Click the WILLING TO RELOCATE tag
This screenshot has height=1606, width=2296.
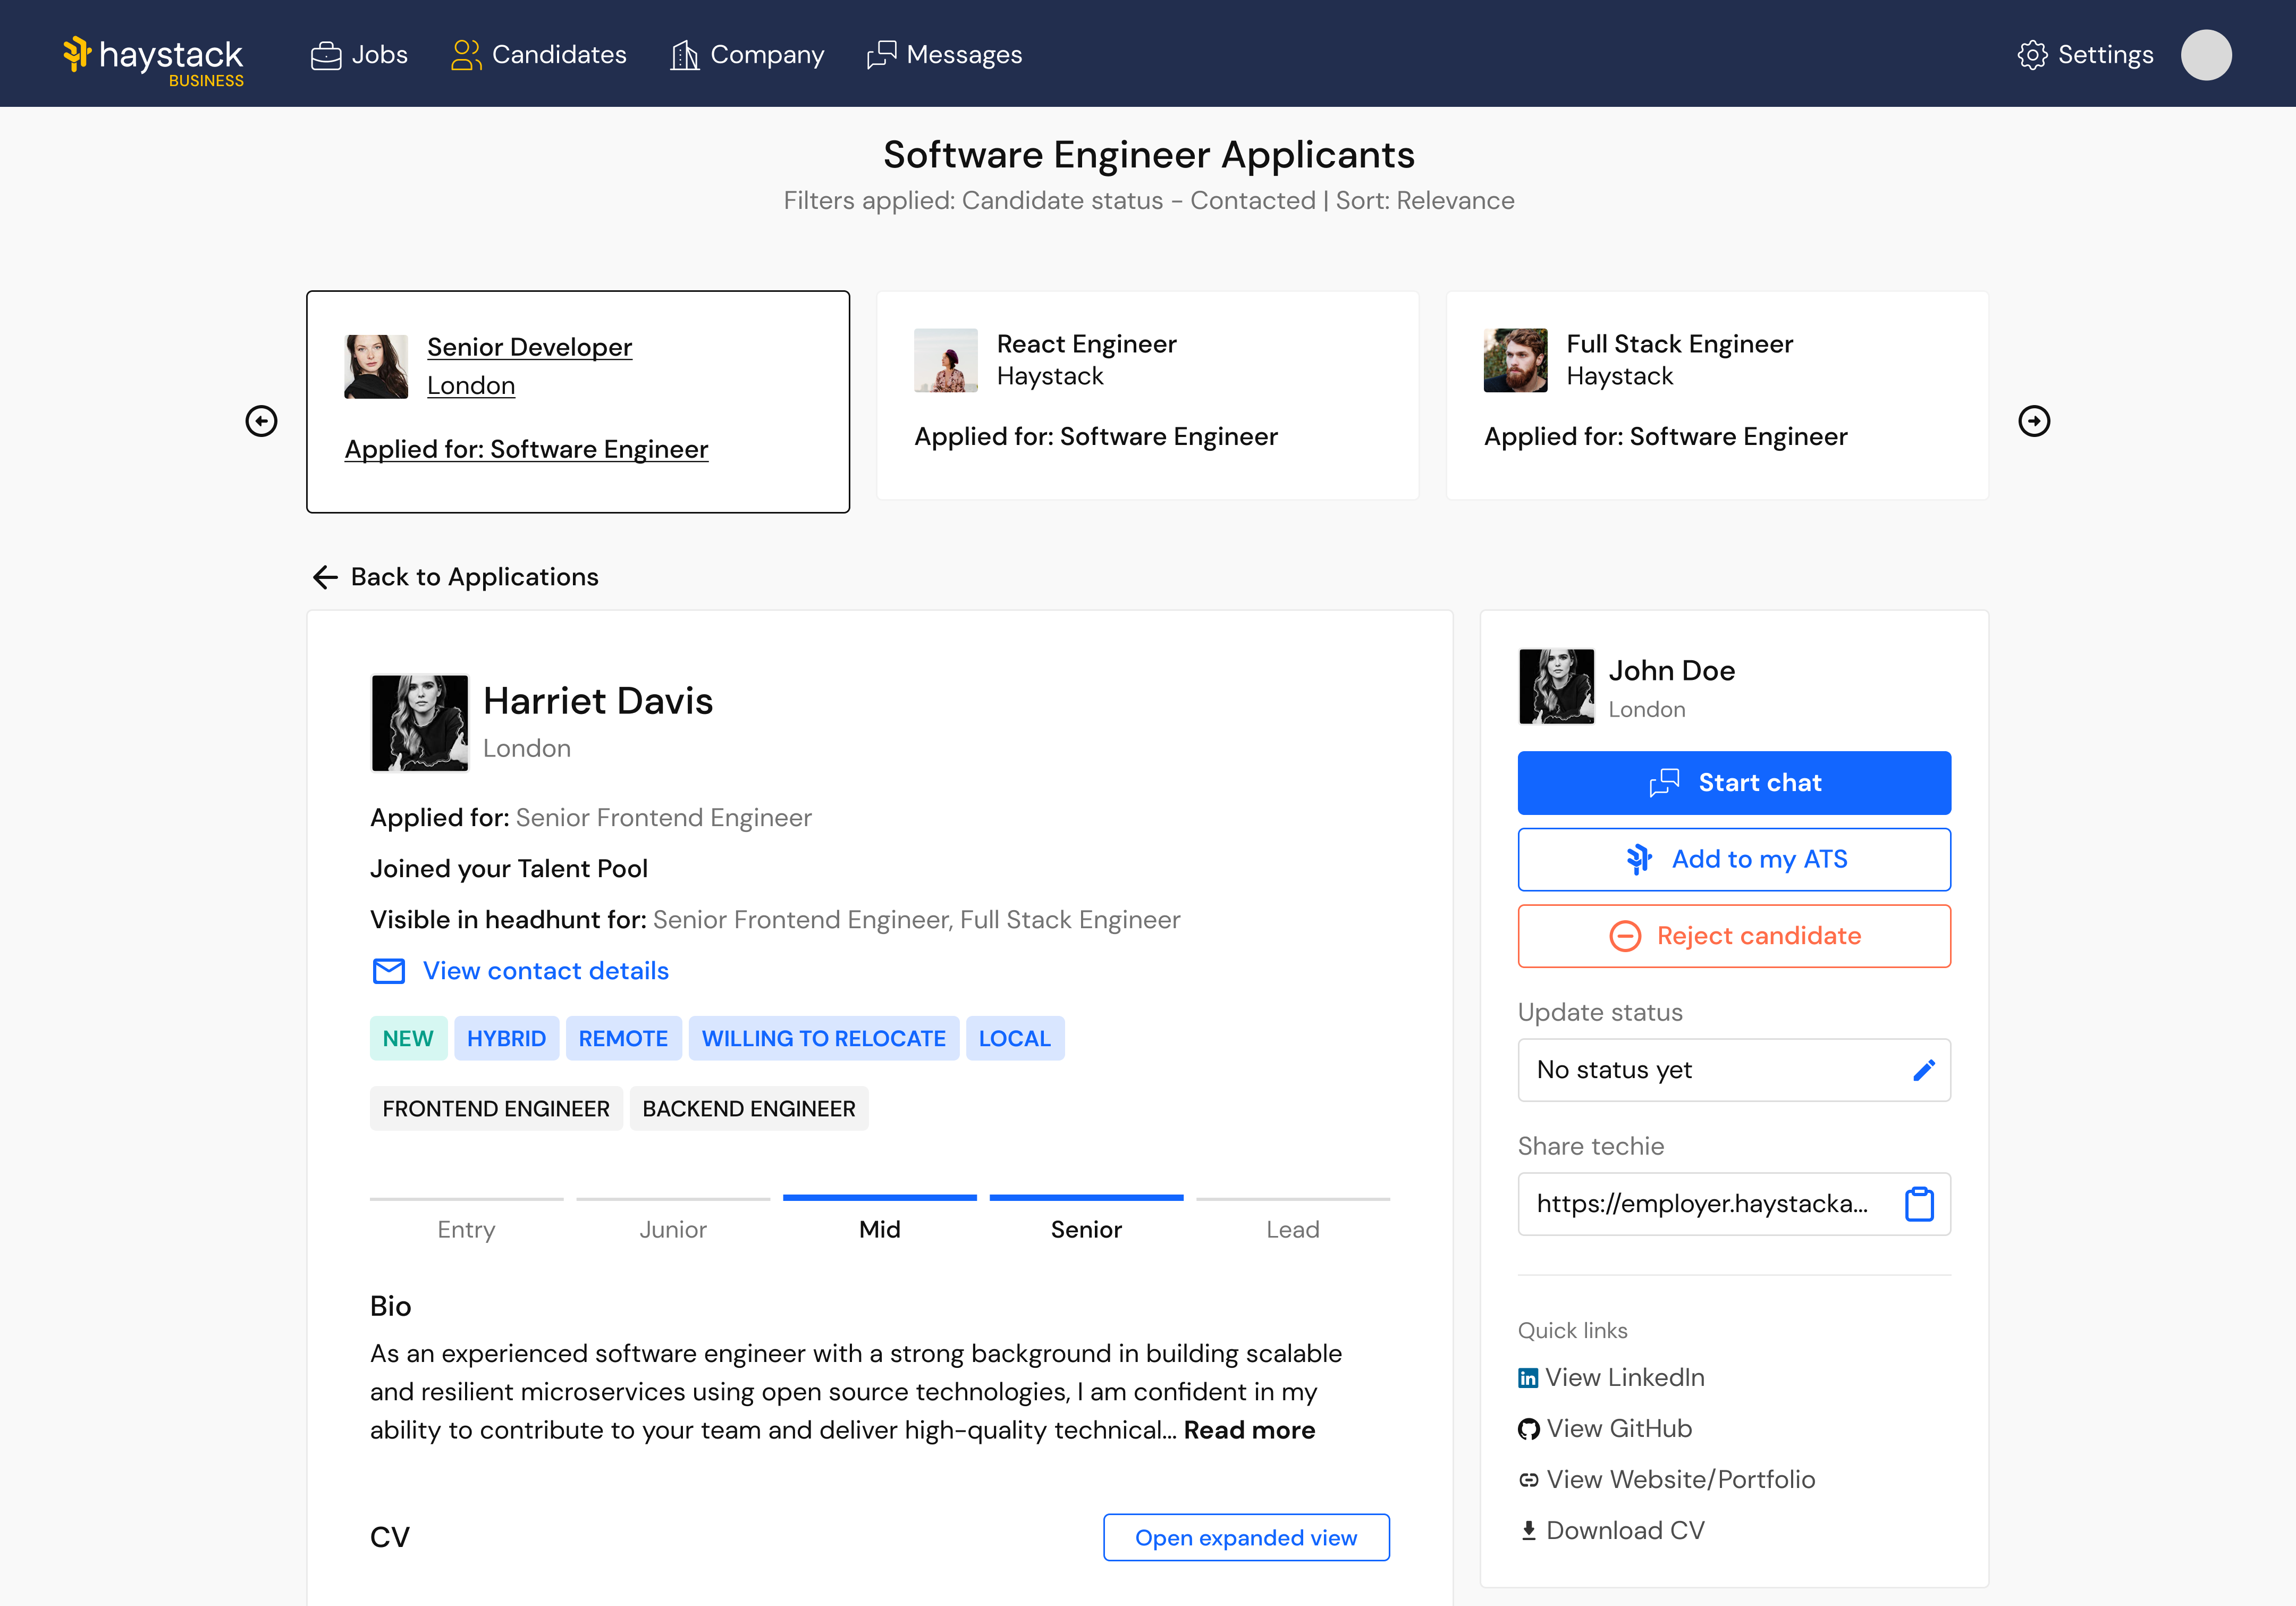pyautogui.click(x=823, y=1039)
